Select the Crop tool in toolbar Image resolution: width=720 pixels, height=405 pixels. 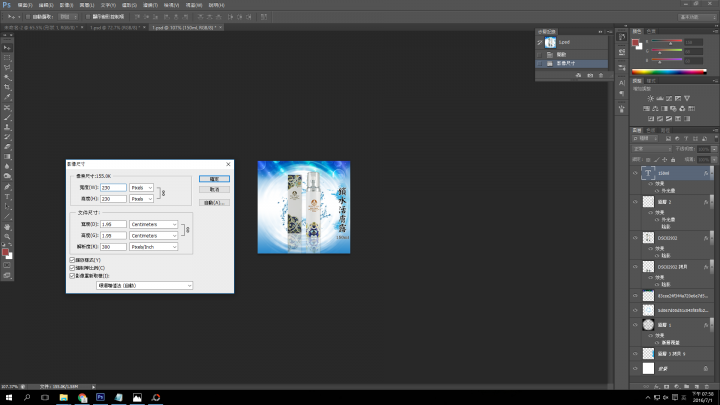[7, 87]
